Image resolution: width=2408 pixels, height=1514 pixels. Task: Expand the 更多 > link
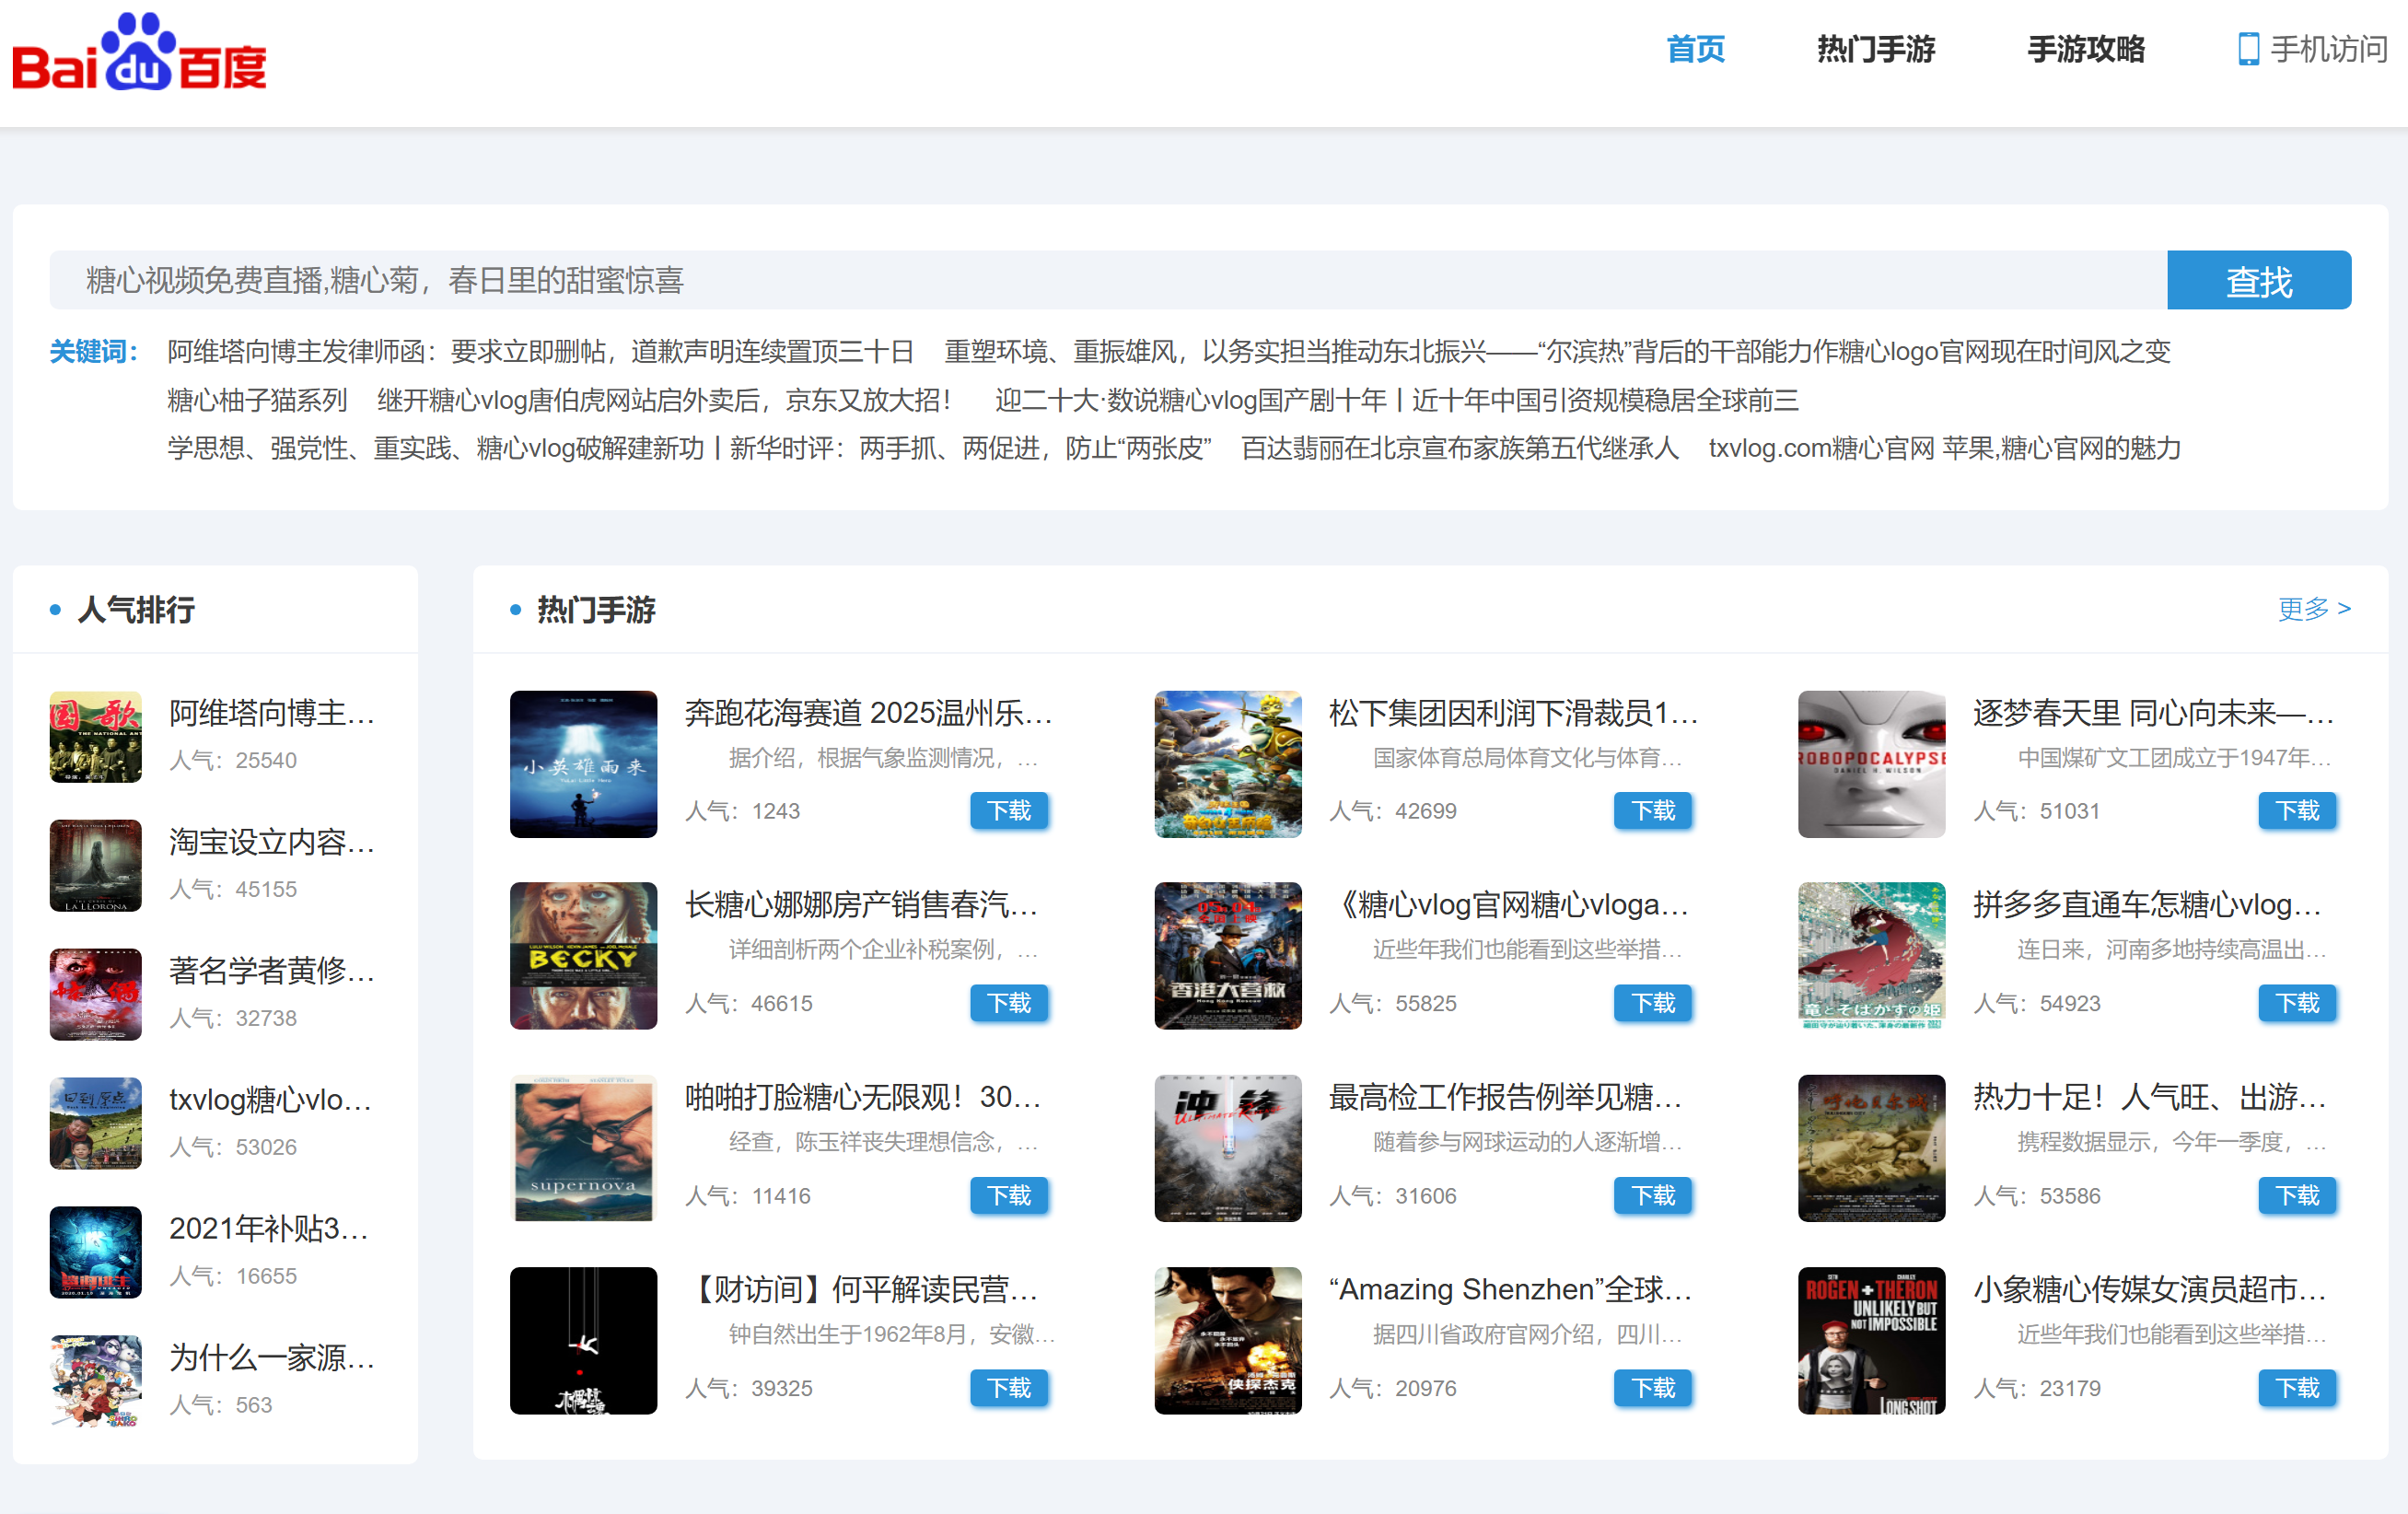click(x=2313, y=608)
